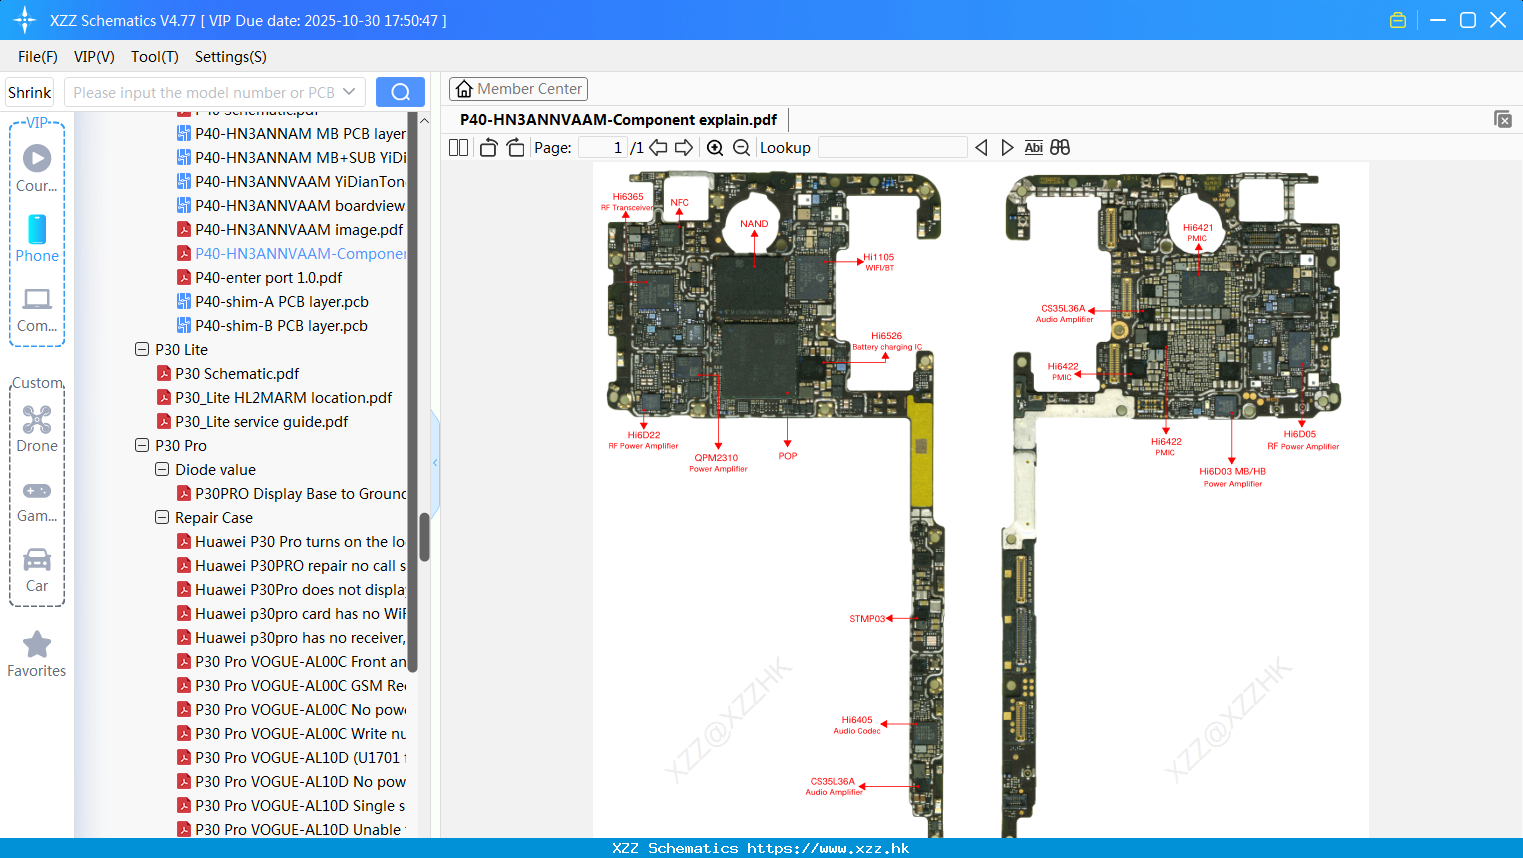Open Huawei P30Pro does not display file
The image size is (1523, 858).
(x=291, y=589)
